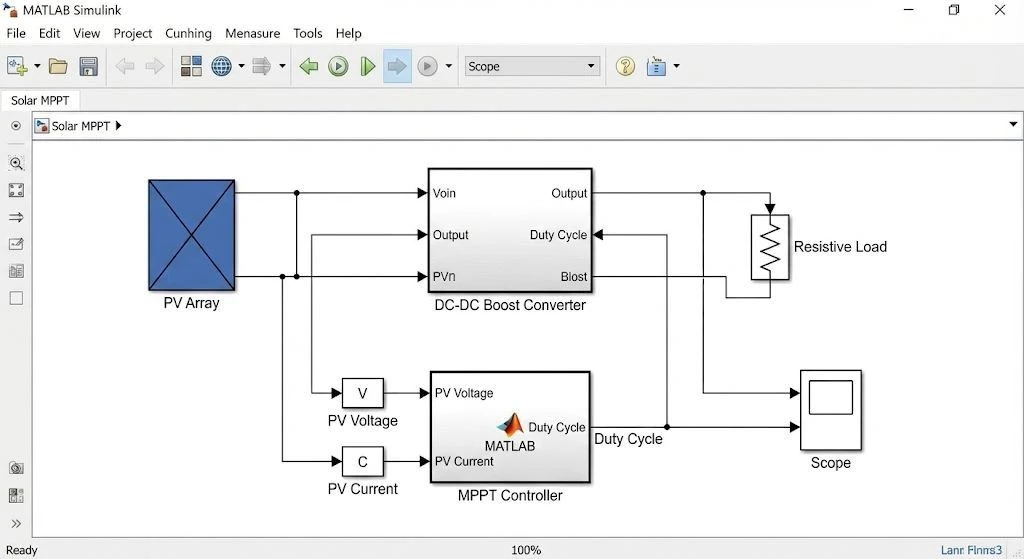Click the clipboard toolbar icon
The height and width of the screenshot is (559, 1024).
(656, 66)
